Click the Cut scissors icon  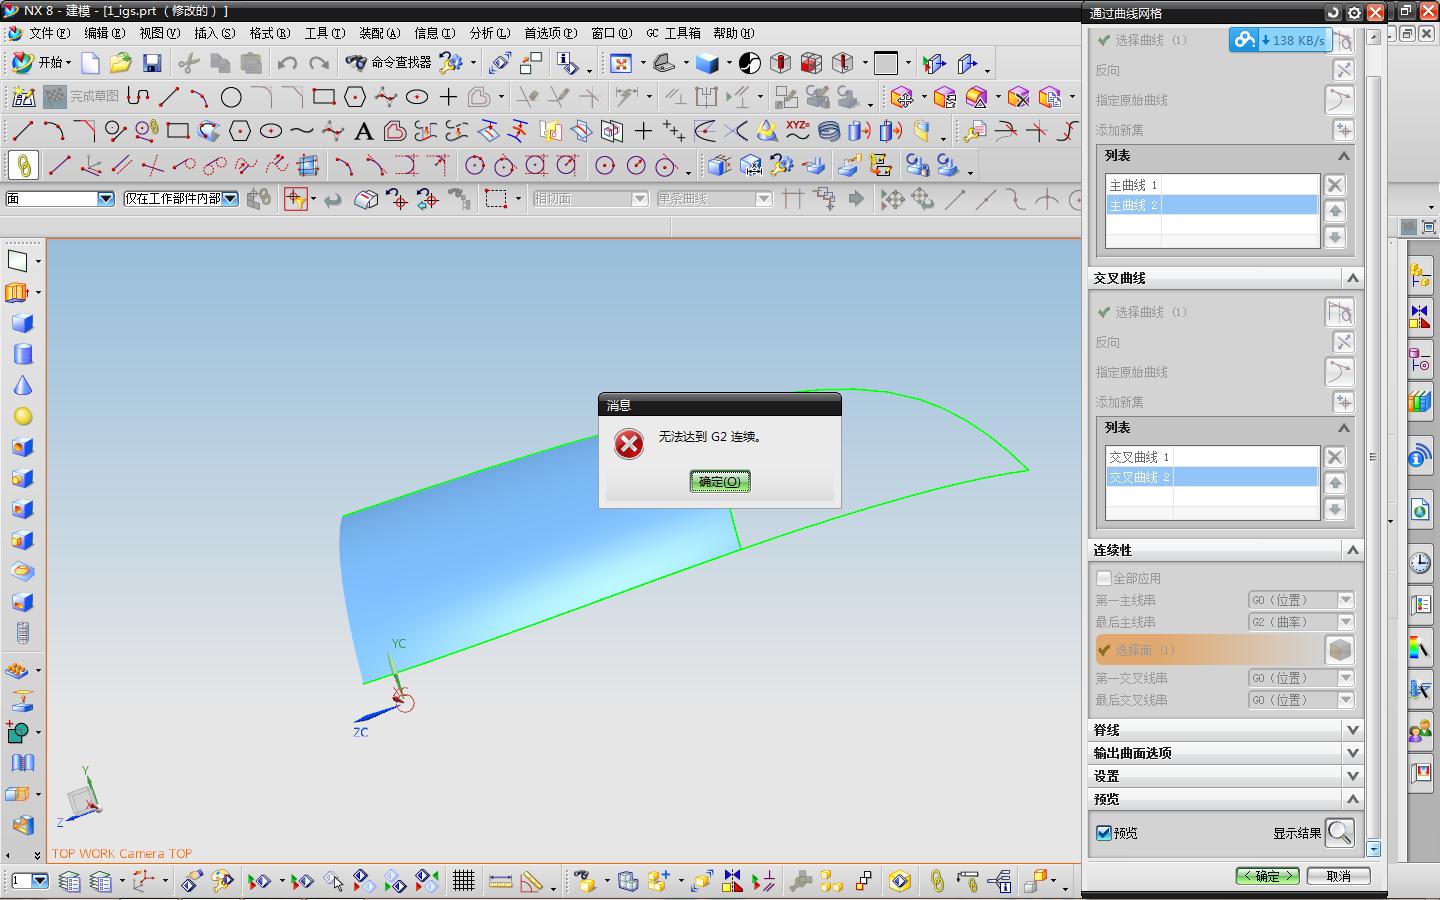[188, 63]
